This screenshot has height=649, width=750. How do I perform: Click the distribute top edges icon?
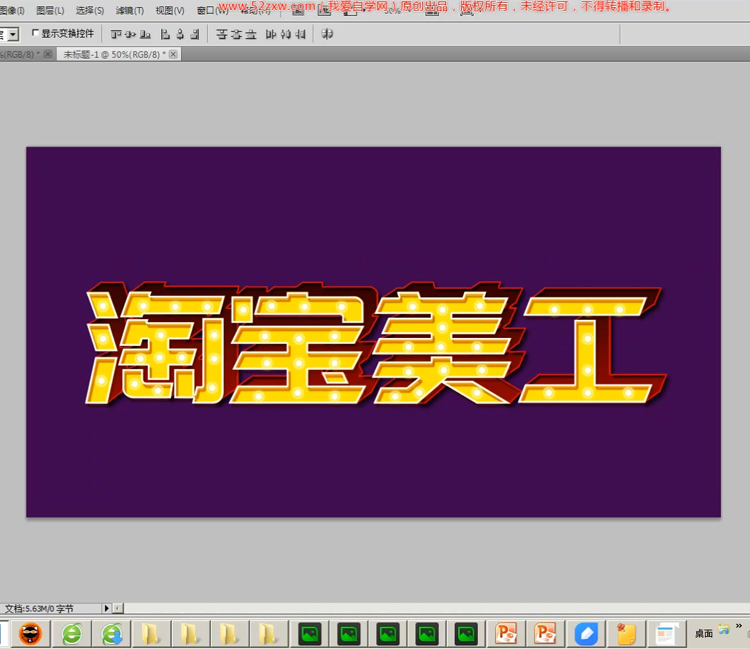pos(221,34)
